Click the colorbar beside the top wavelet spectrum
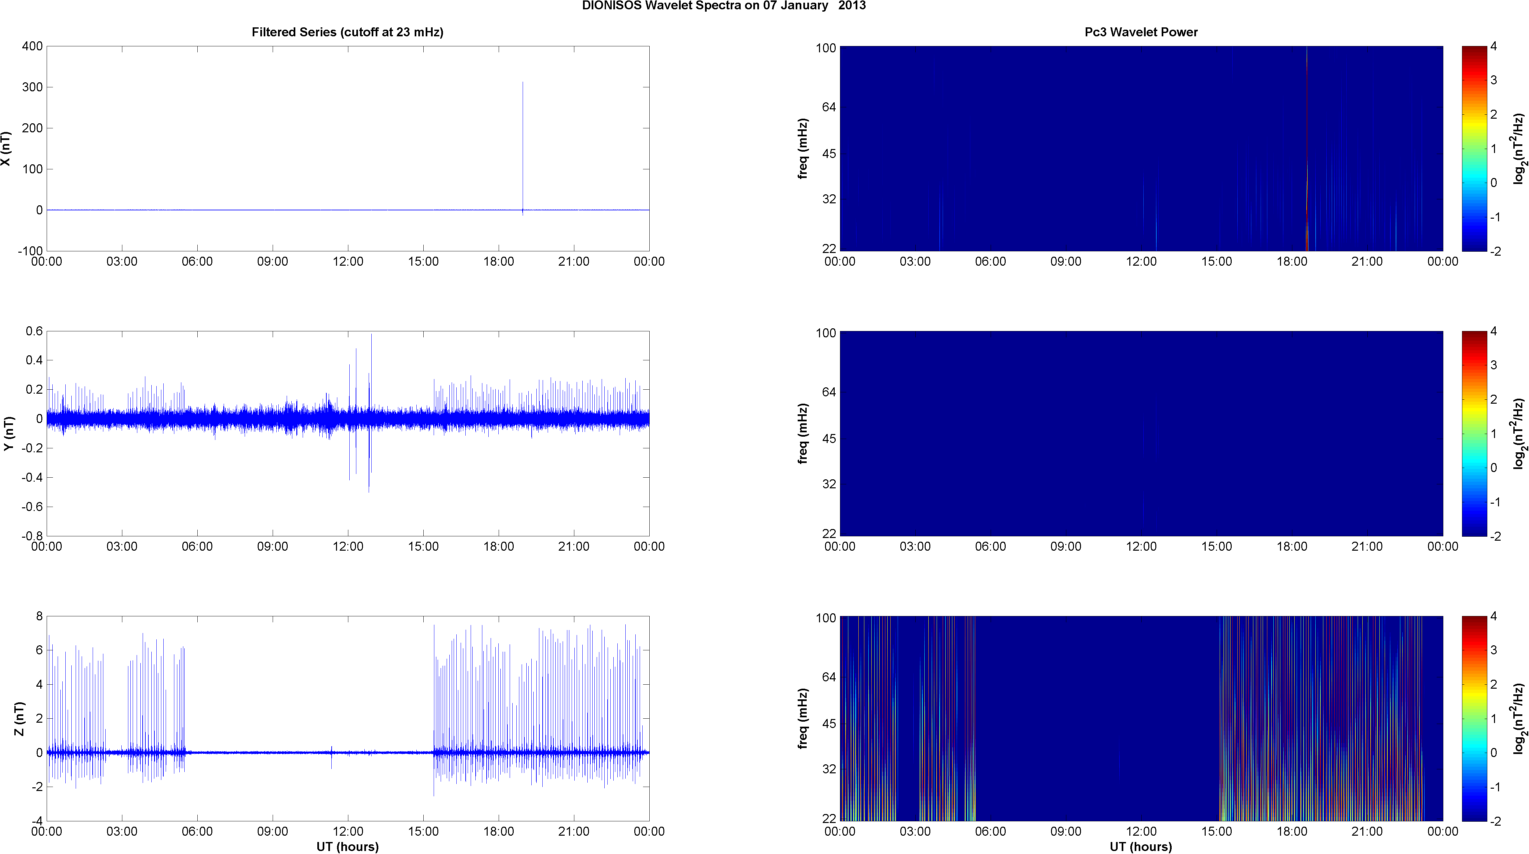This screenshot has width=1529, height=854. pyautogui.click(x=1472, y=148)
